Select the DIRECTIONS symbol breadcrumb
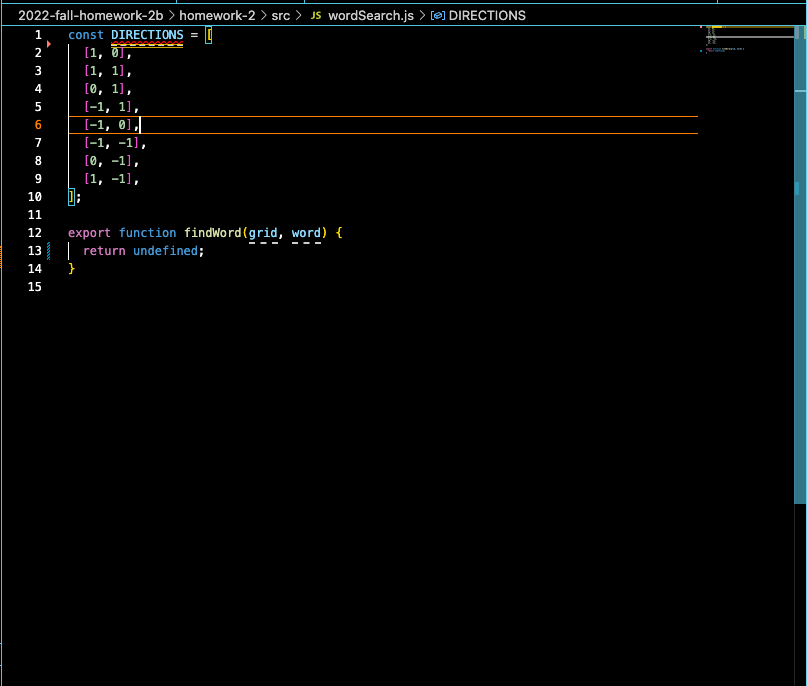Image resolution: width=807 pixels, height=686 pixels. click(x=487, y=15)
